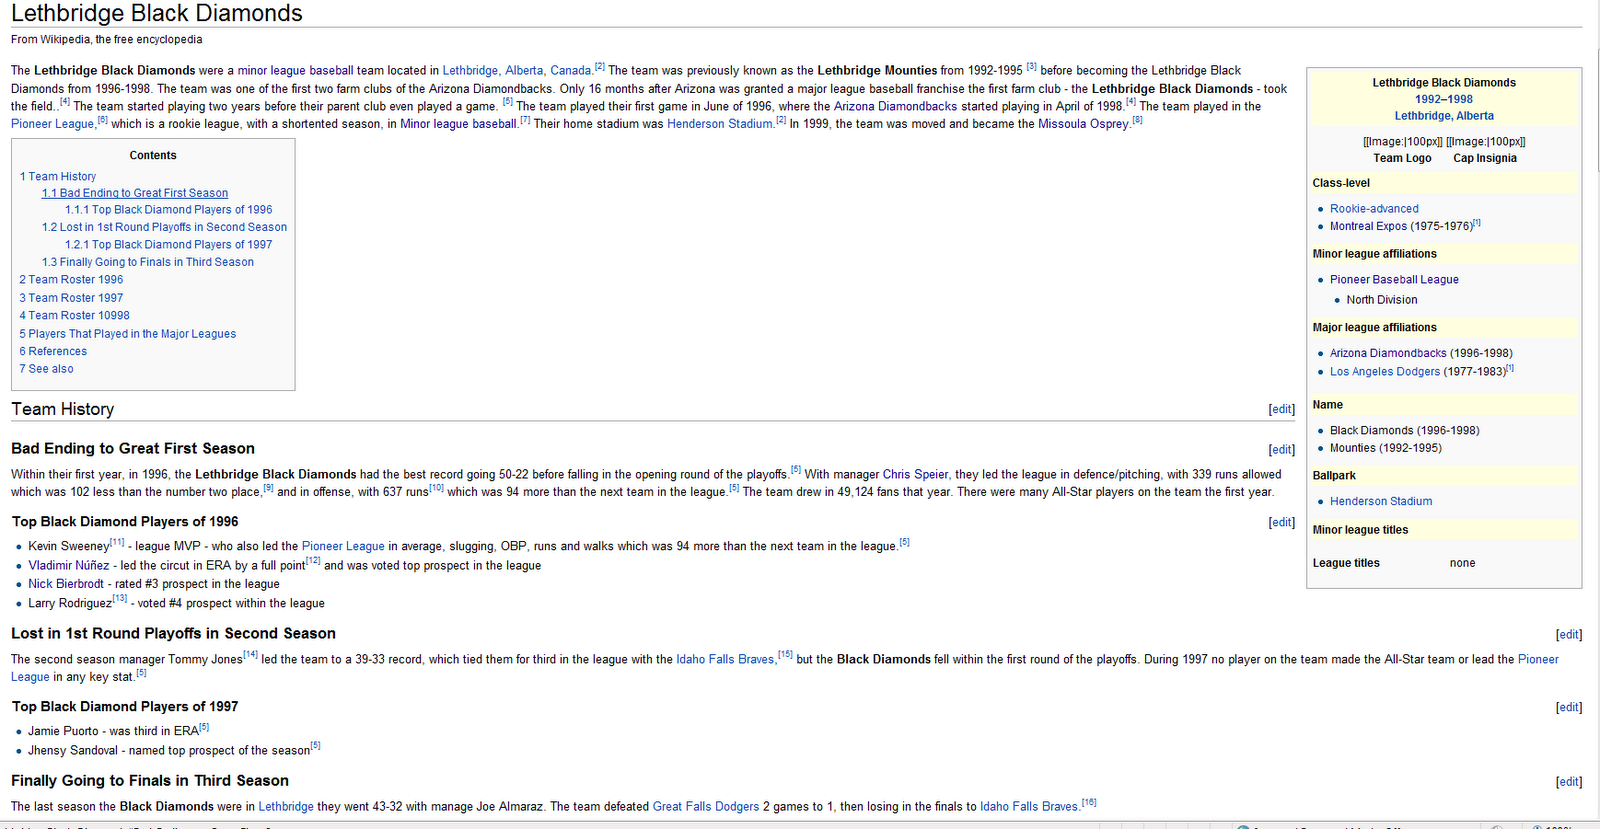Open the Vladimir Núñez player link

pos(69,566)
